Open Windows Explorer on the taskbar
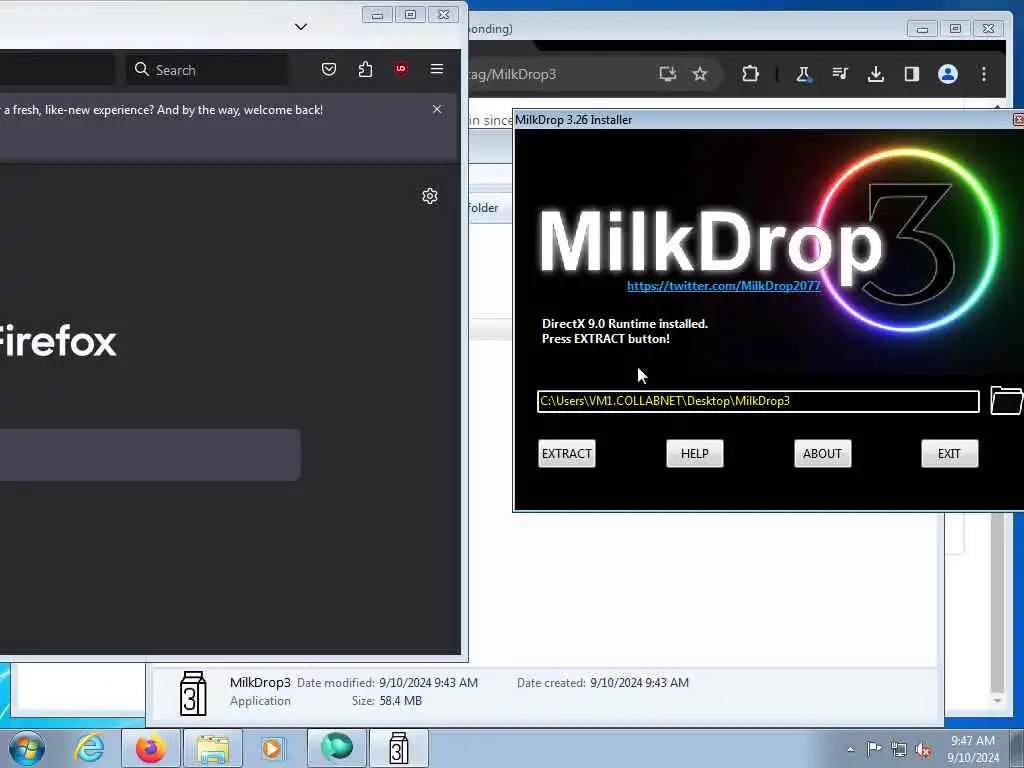The image size is (1024, 768). 213,748
